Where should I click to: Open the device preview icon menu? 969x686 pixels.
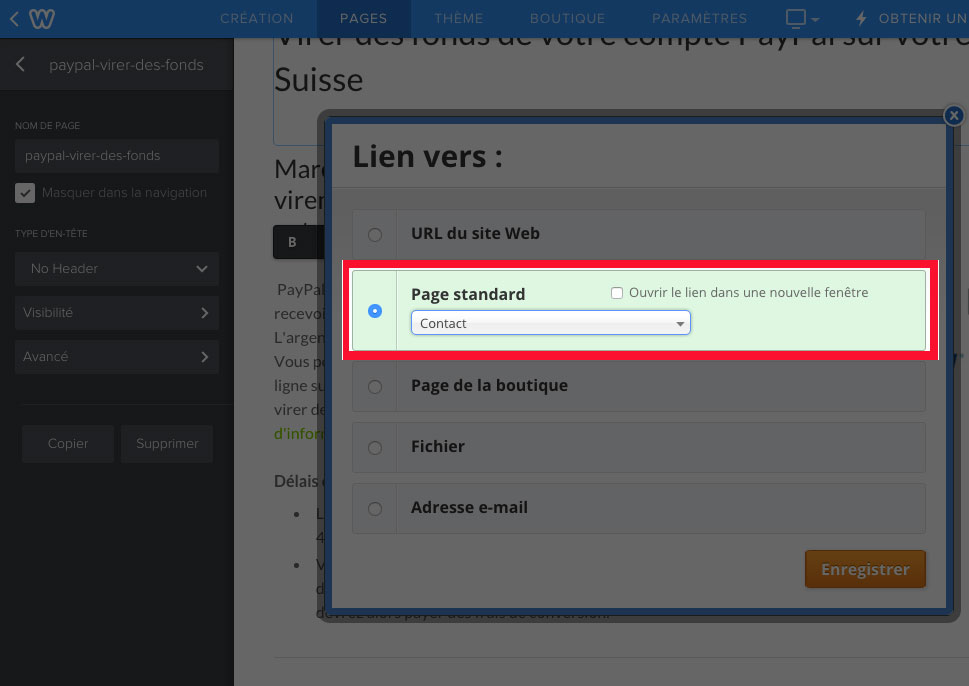point(802,19)
